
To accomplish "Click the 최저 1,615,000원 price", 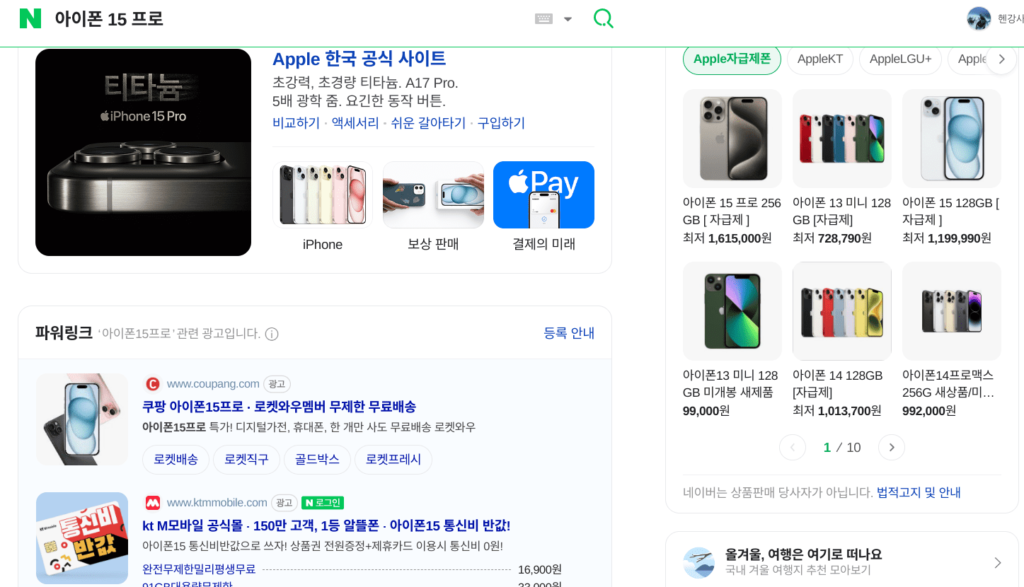I will [x=727, y=238].
